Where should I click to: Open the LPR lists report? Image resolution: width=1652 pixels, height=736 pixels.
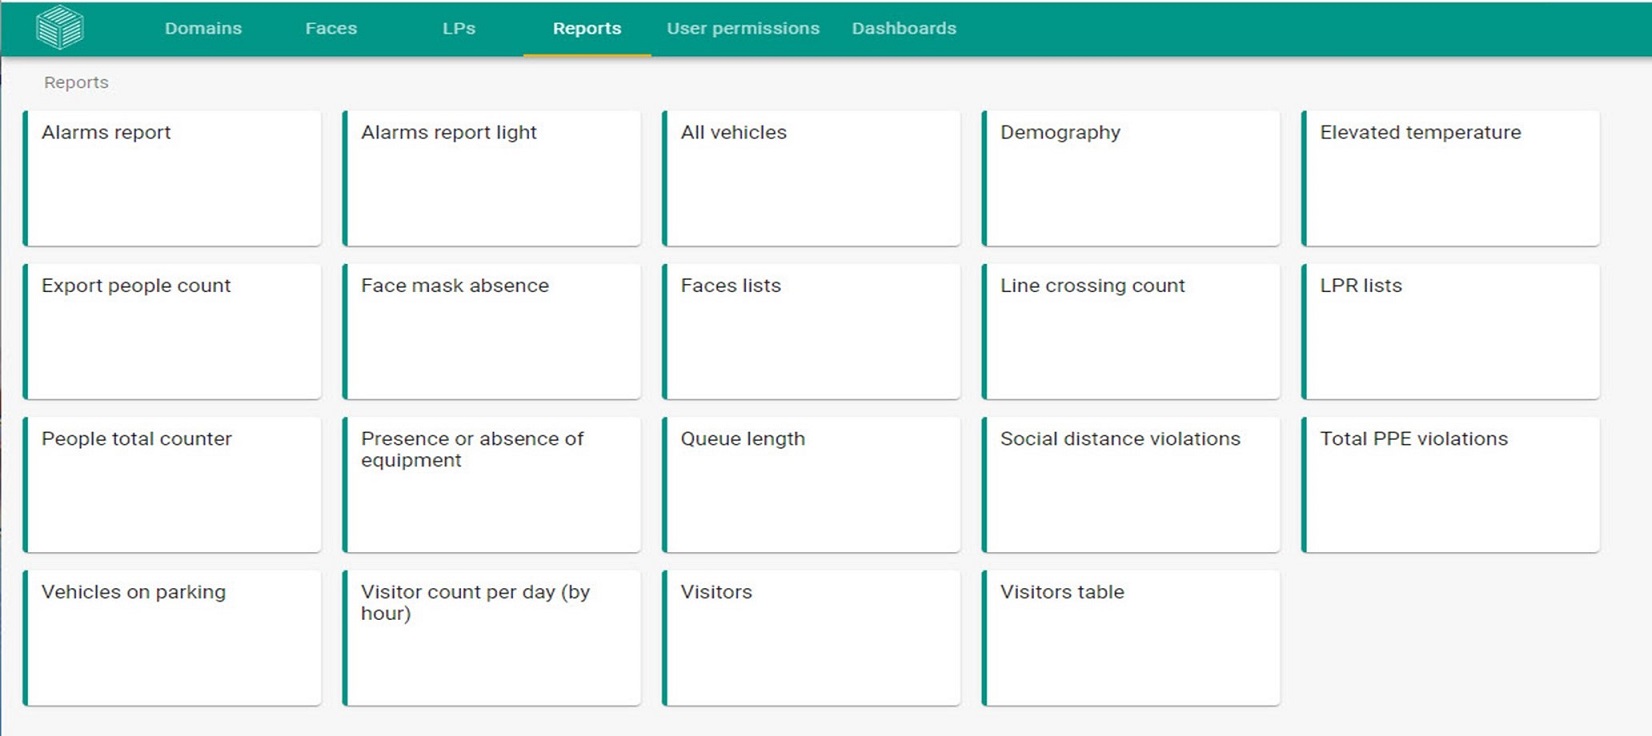coord(1451,331)
